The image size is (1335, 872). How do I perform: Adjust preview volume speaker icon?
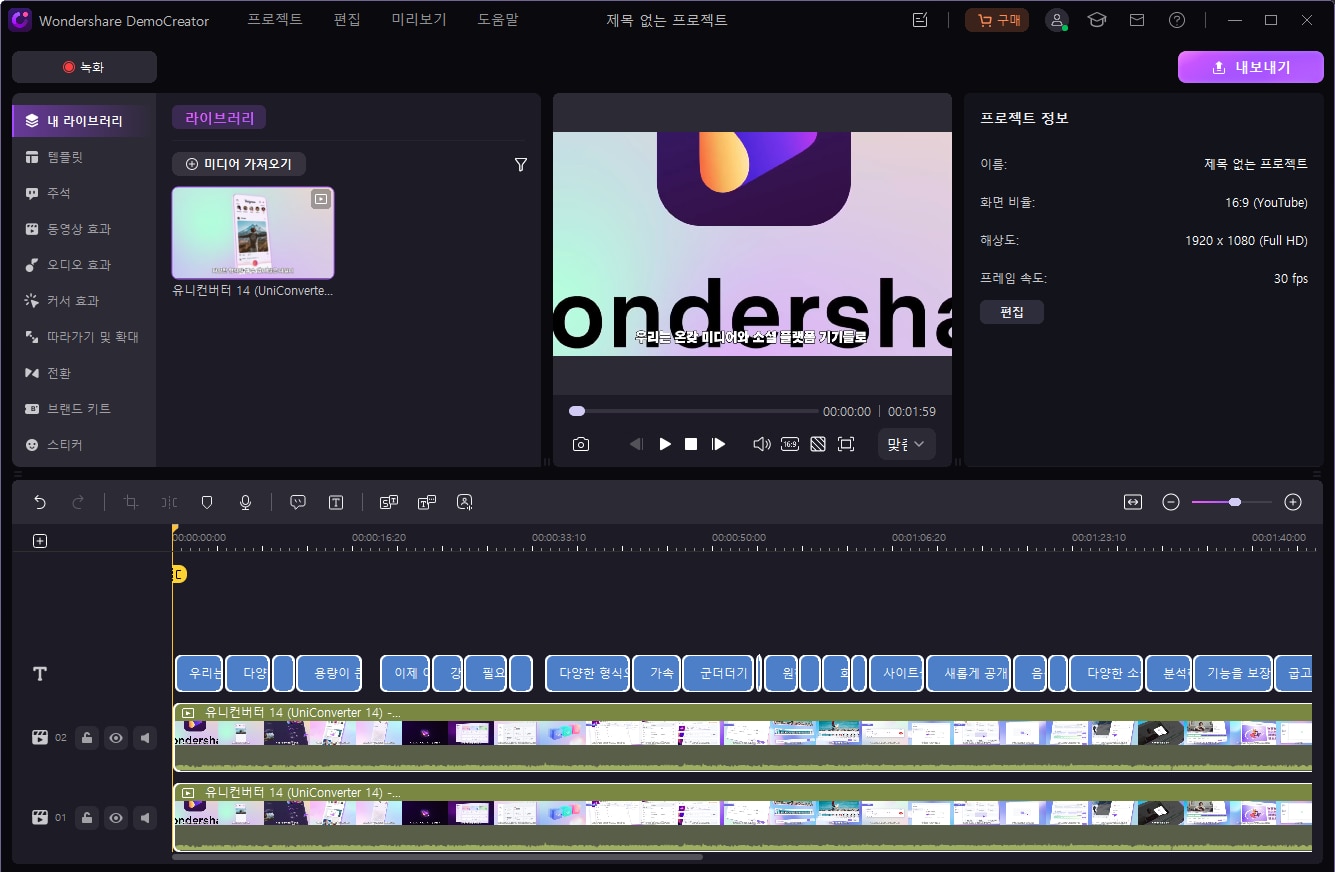click(762, 444)
